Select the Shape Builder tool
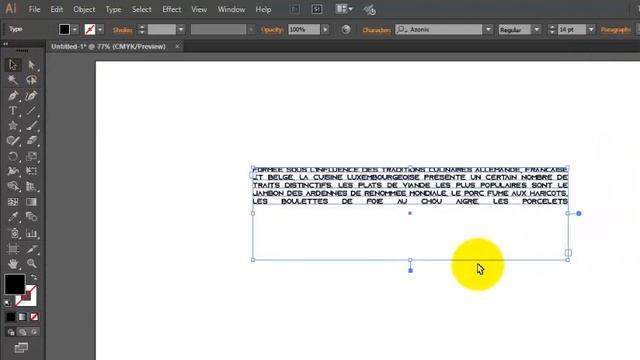640x360 pixels. click(13, 187)
